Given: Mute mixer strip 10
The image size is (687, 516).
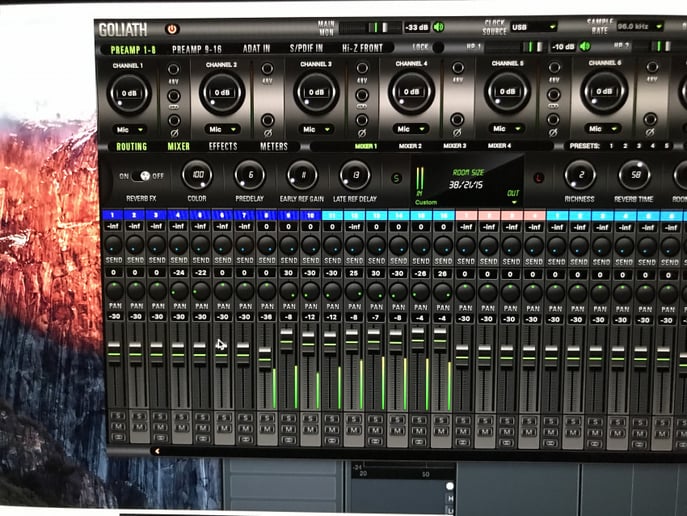Looking at the screenshot, I should click(310, 429).
